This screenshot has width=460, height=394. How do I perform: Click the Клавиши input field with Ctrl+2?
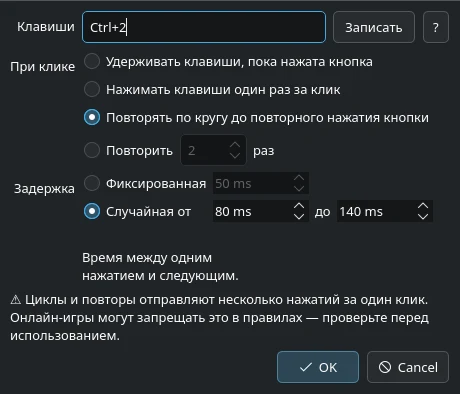point(204,27)
